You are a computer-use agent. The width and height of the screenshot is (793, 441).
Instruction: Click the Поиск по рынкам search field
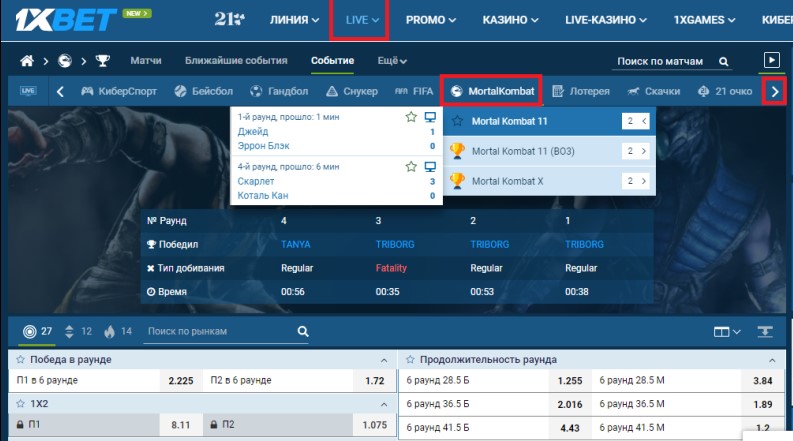pyautogui.click(x=215, y=331)
